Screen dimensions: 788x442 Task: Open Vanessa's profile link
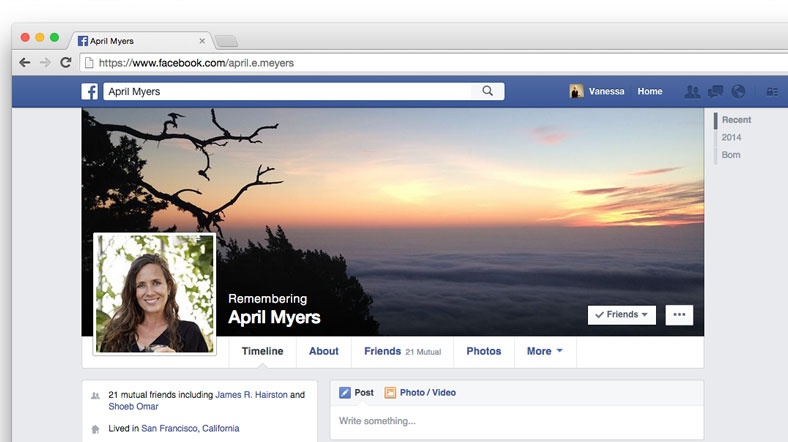[x=607, y=91]
